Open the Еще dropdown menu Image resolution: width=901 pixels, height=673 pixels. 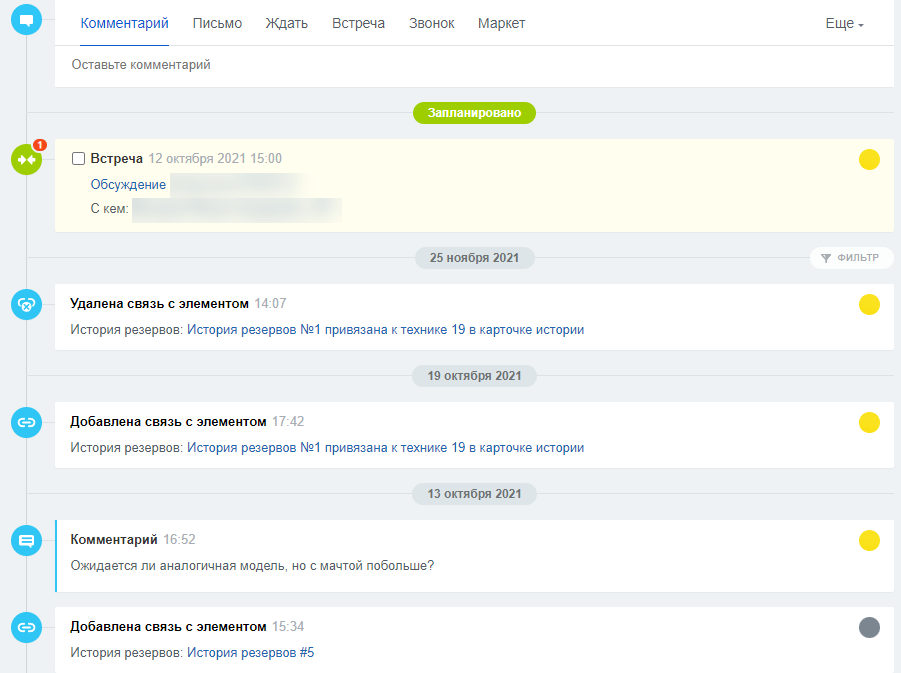[844, 24]
